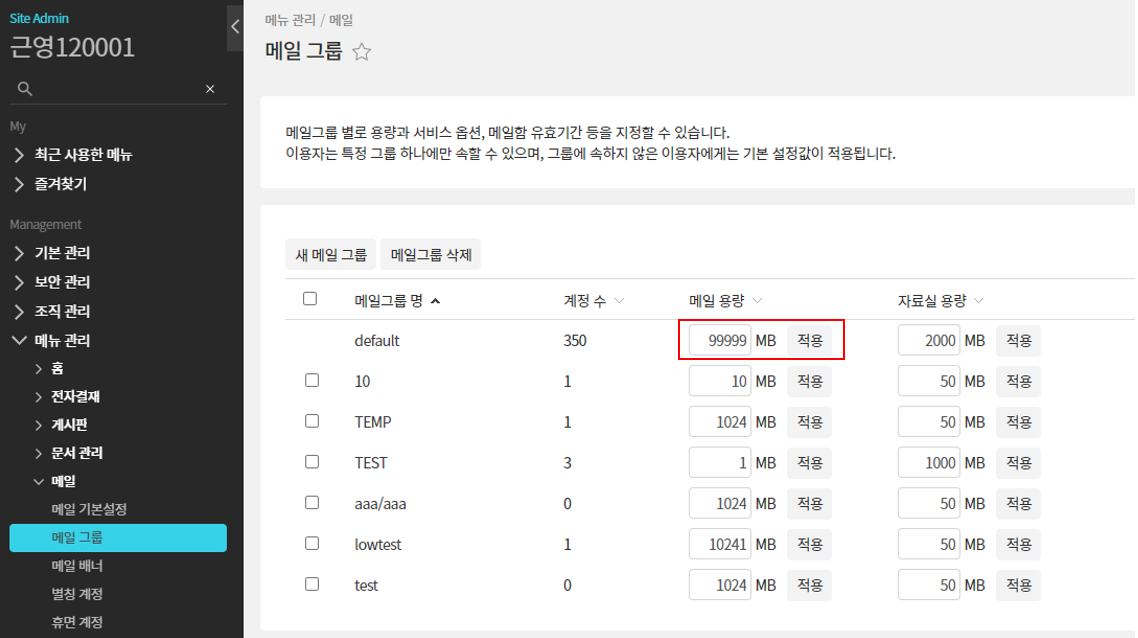Image resolution: width=1138 pixels, height=638 pixels.
Task: Click the favorite star next to 메일 그룹 title
Action: (x=362, y=52)
